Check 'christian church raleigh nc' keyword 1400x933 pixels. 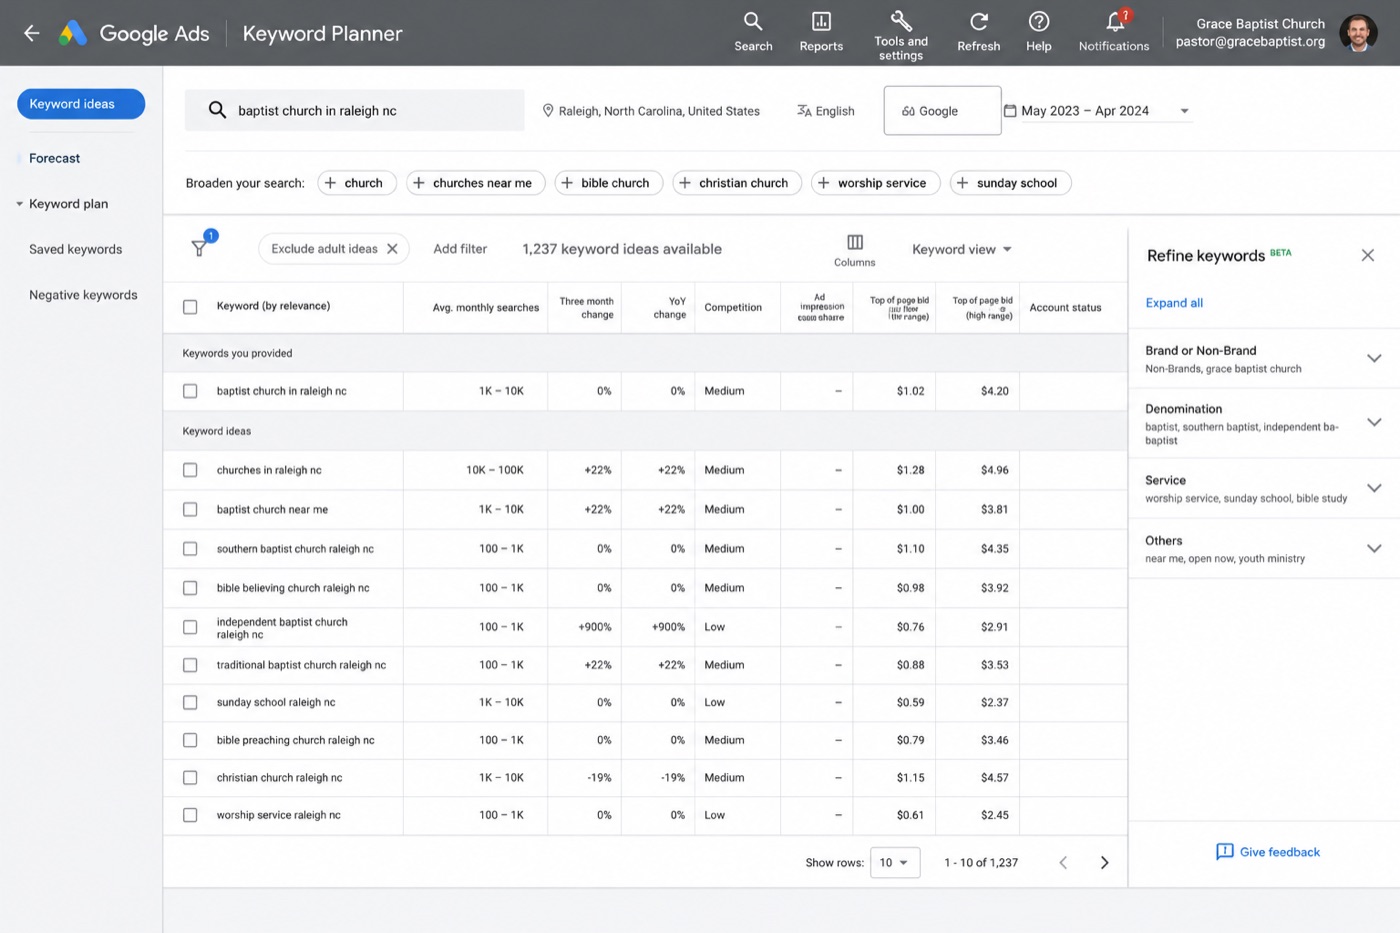click(190, 777)
